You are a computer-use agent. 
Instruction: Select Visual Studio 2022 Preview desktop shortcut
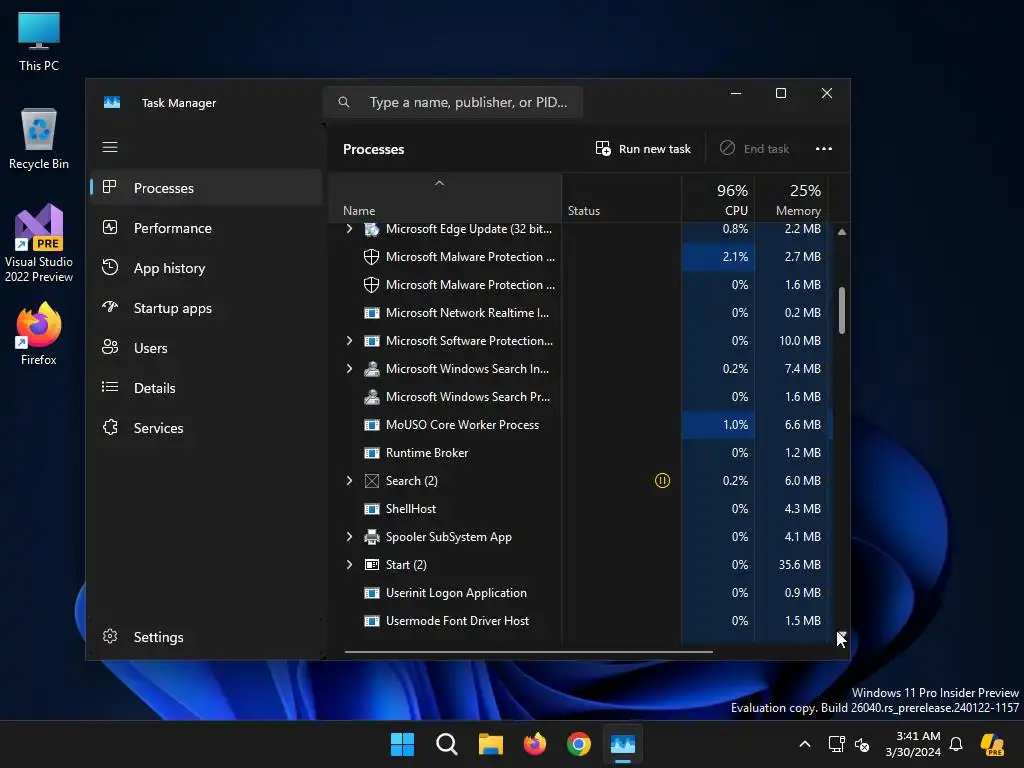pyautogui.click(x=39, y=244)
